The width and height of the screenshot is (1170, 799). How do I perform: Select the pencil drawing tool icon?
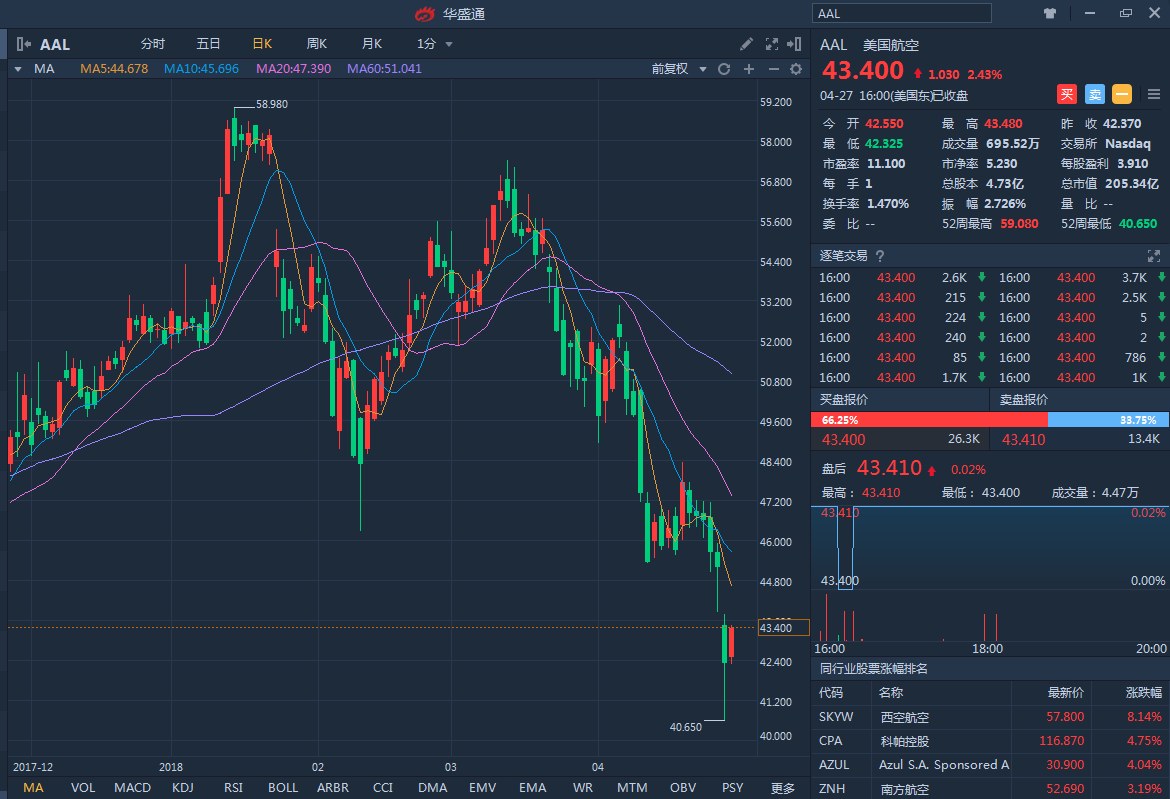click(746, 44)
